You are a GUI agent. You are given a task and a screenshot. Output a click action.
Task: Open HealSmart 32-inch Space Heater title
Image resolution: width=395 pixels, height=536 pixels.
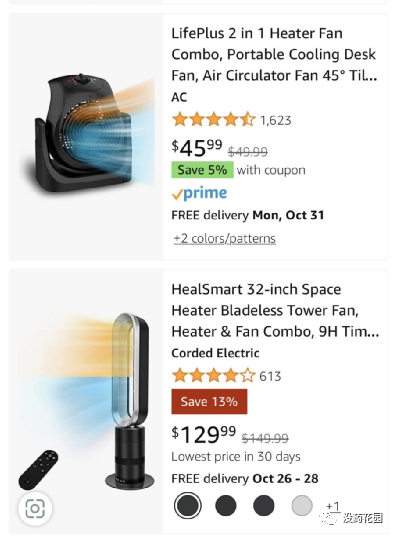point(275,310)
